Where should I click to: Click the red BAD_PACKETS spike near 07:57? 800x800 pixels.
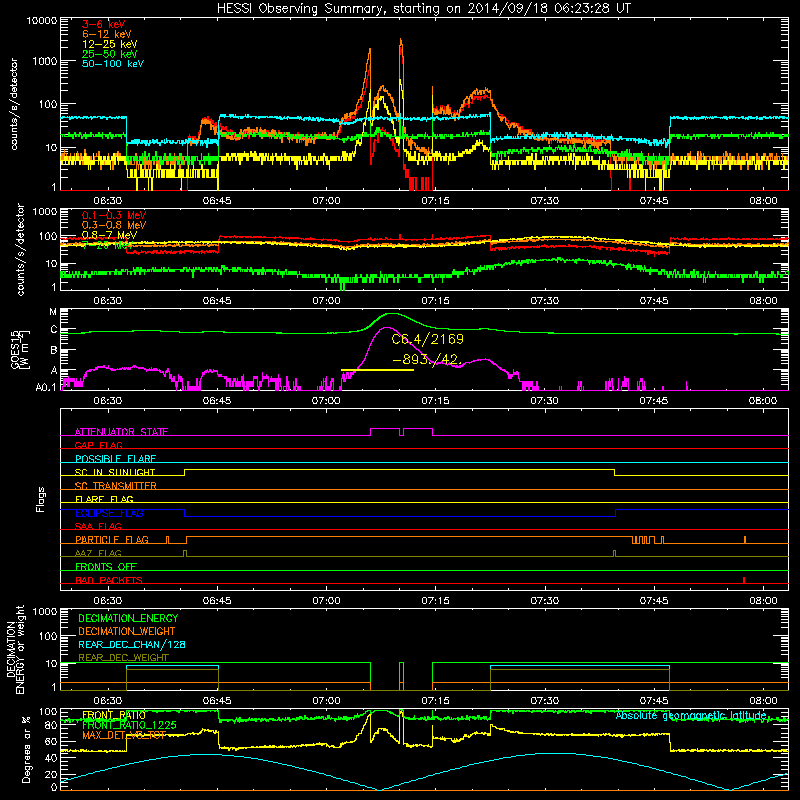[x=744, y=580]
